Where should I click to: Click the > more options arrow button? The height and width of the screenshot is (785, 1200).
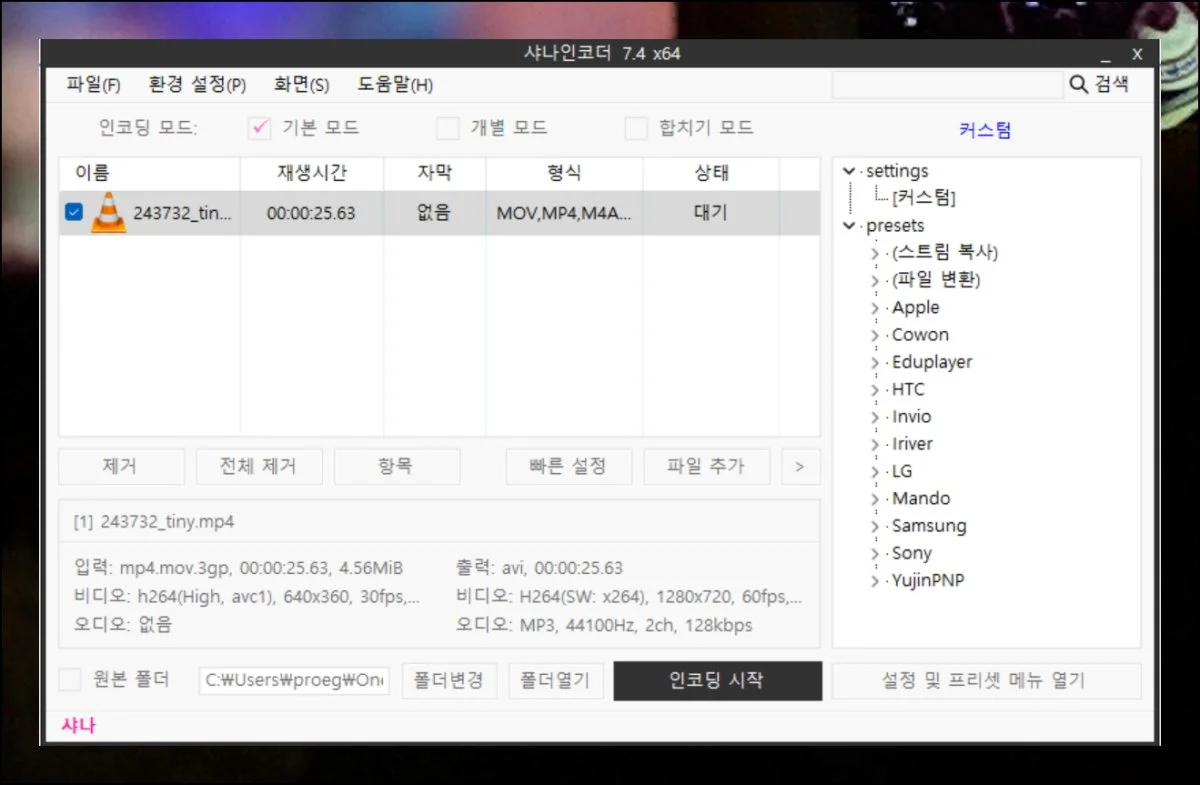pos(799,466)
